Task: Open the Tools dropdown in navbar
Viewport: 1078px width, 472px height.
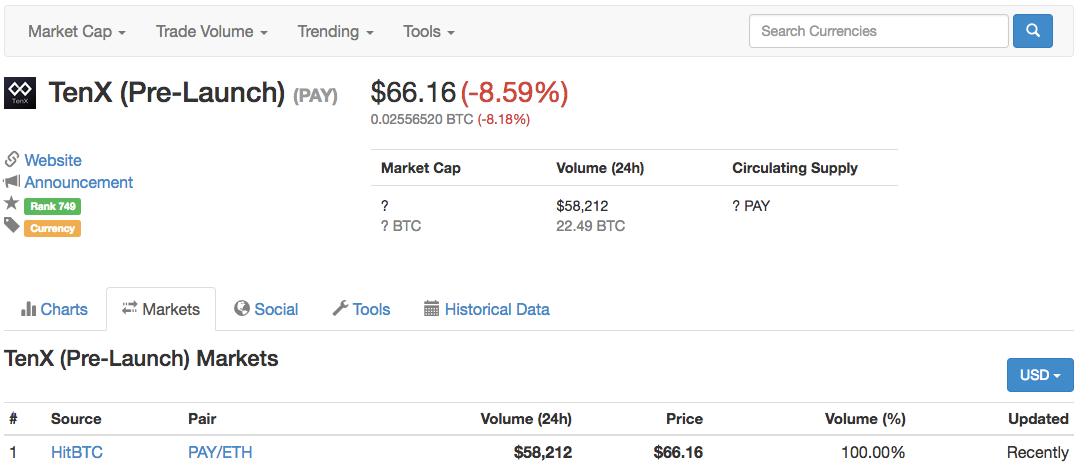Action: (429, 32)
